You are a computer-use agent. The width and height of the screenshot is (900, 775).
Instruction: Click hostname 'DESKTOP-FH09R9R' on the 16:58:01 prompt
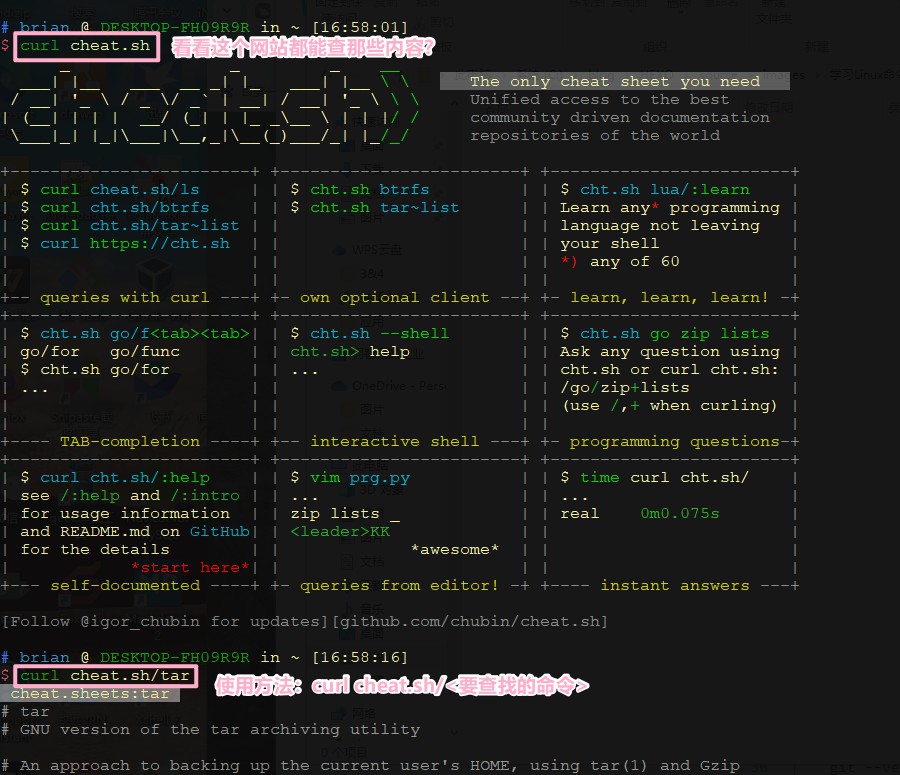(x=174, y=27)
